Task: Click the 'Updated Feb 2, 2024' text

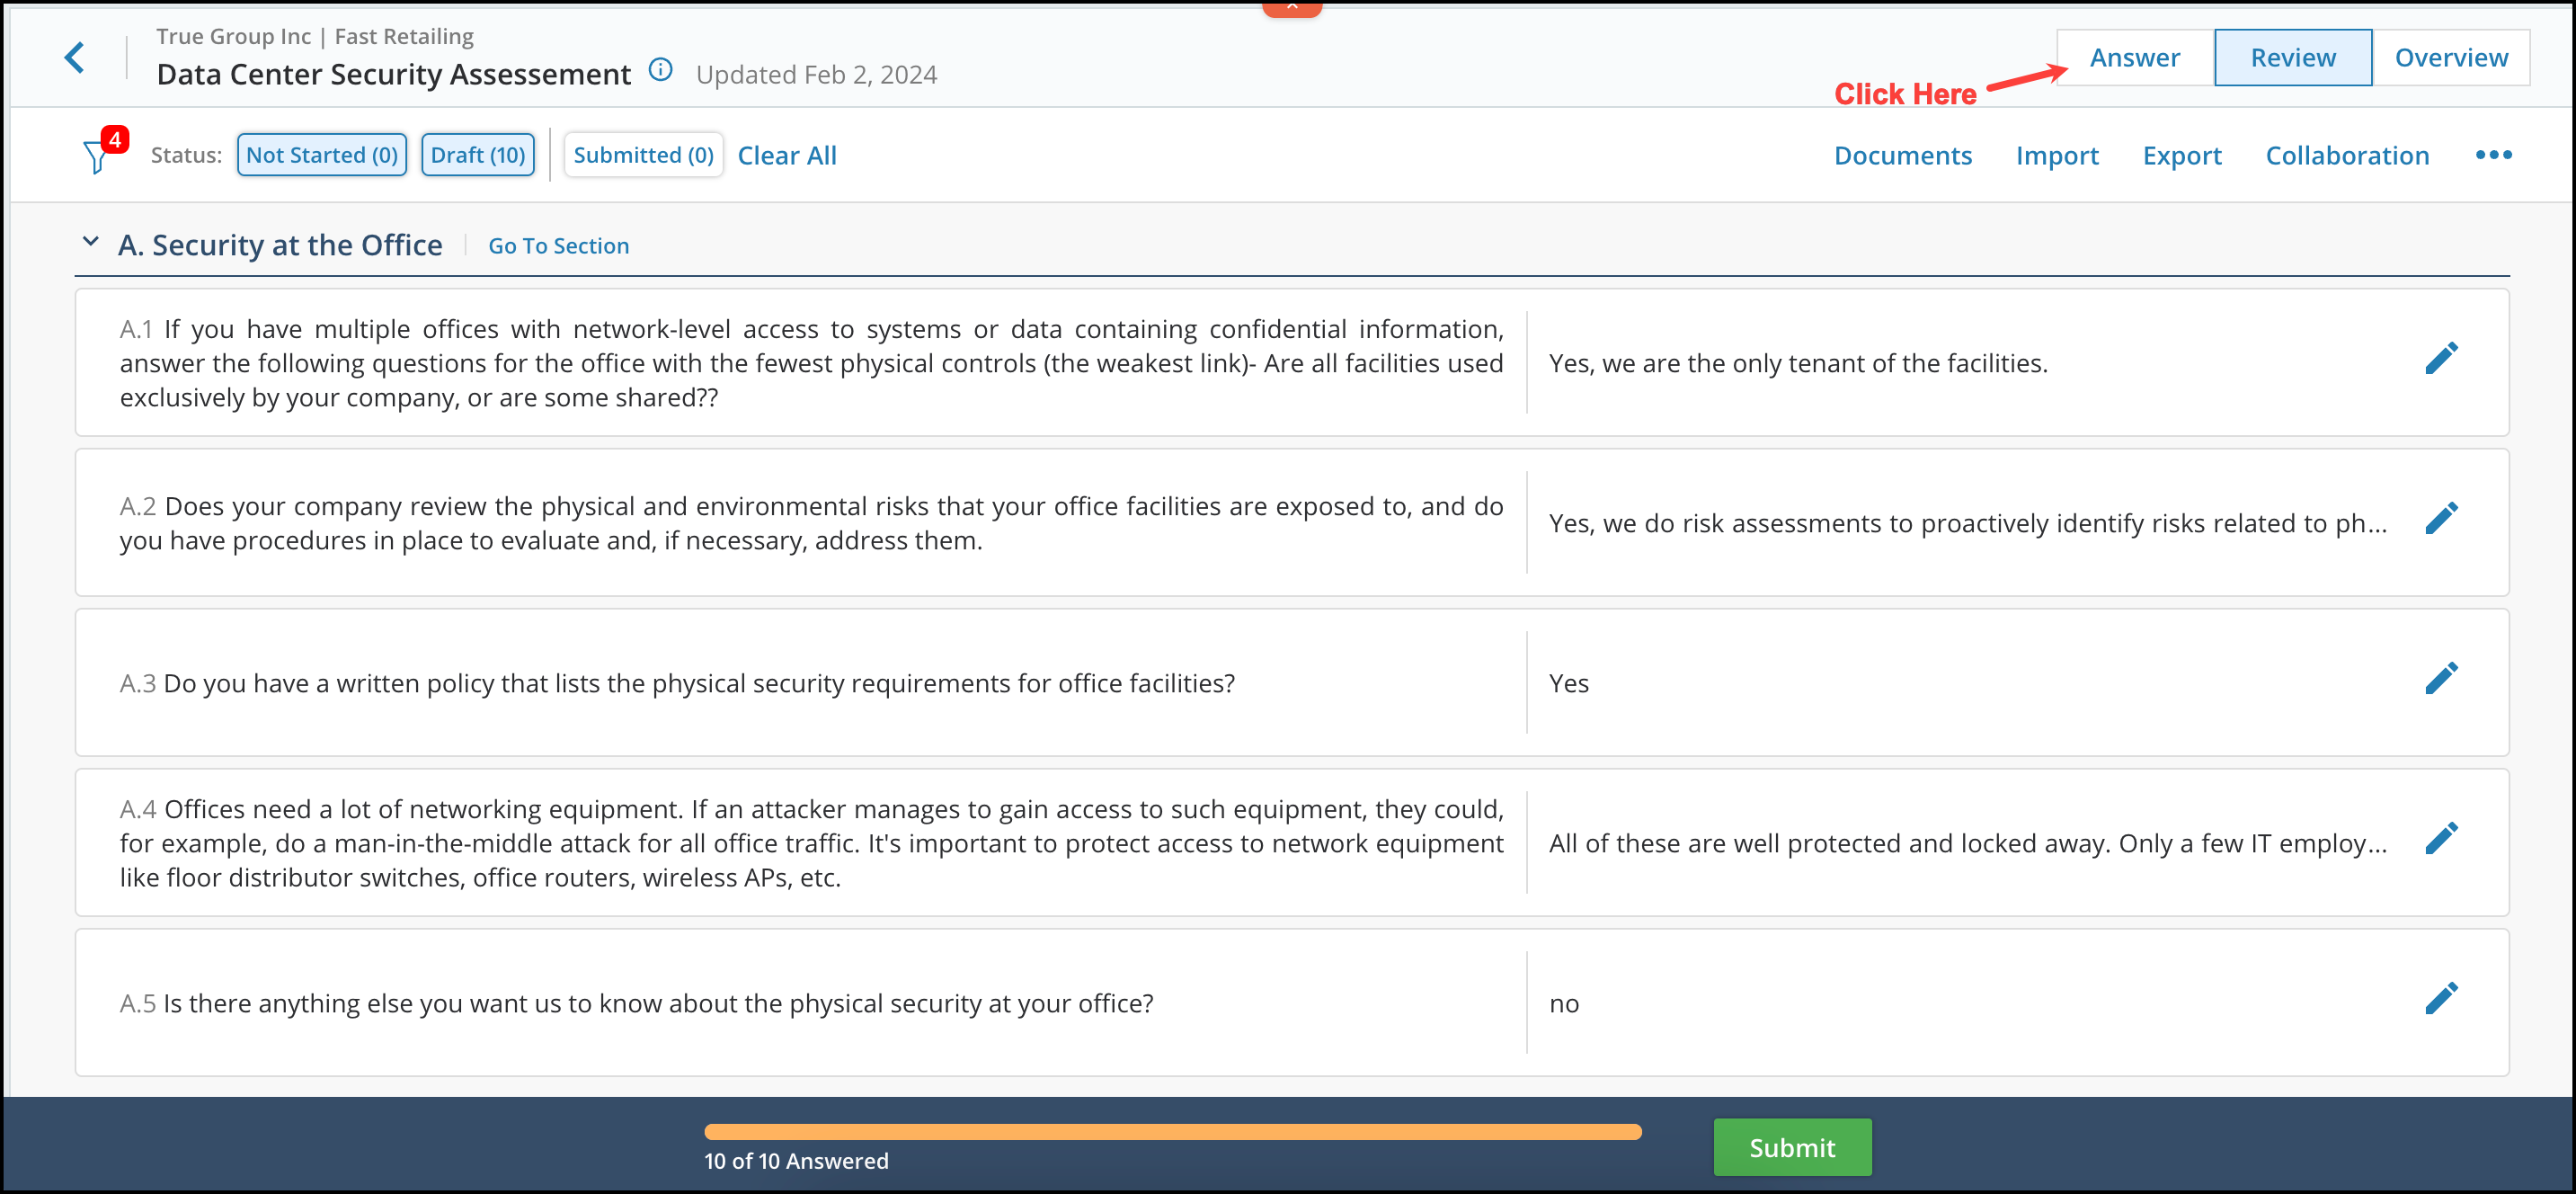Action: 816,74
